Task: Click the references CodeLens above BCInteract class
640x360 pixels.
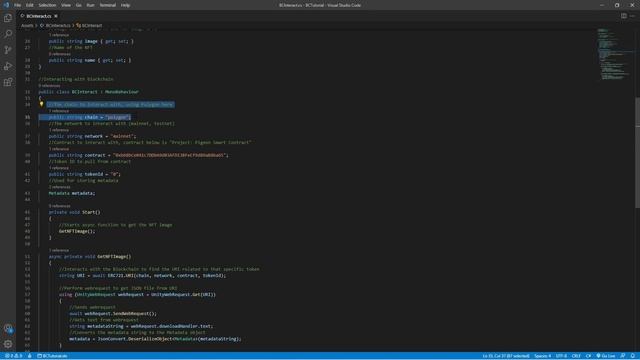Action: click(x=49, y=86)
